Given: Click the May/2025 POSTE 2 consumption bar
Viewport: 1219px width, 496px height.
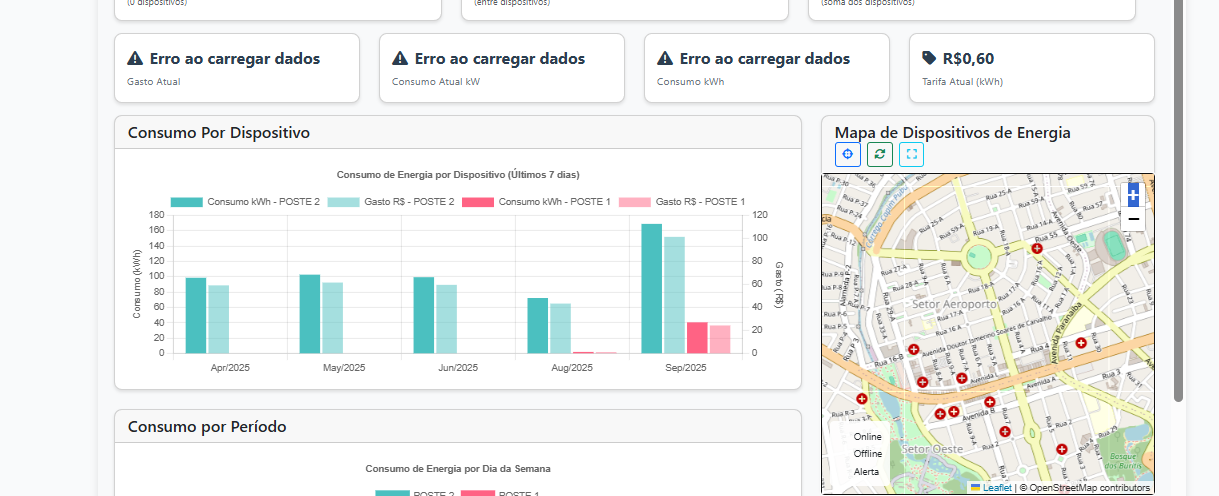Looking at the screenshot, I should click(310, 313).
